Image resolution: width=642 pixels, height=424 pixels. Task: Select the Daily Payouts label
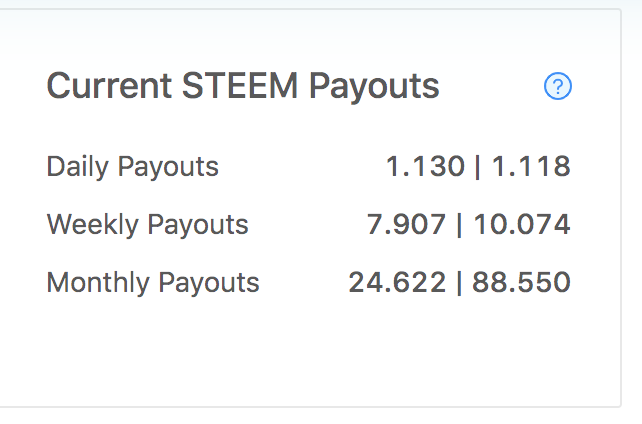pos(133,167)
